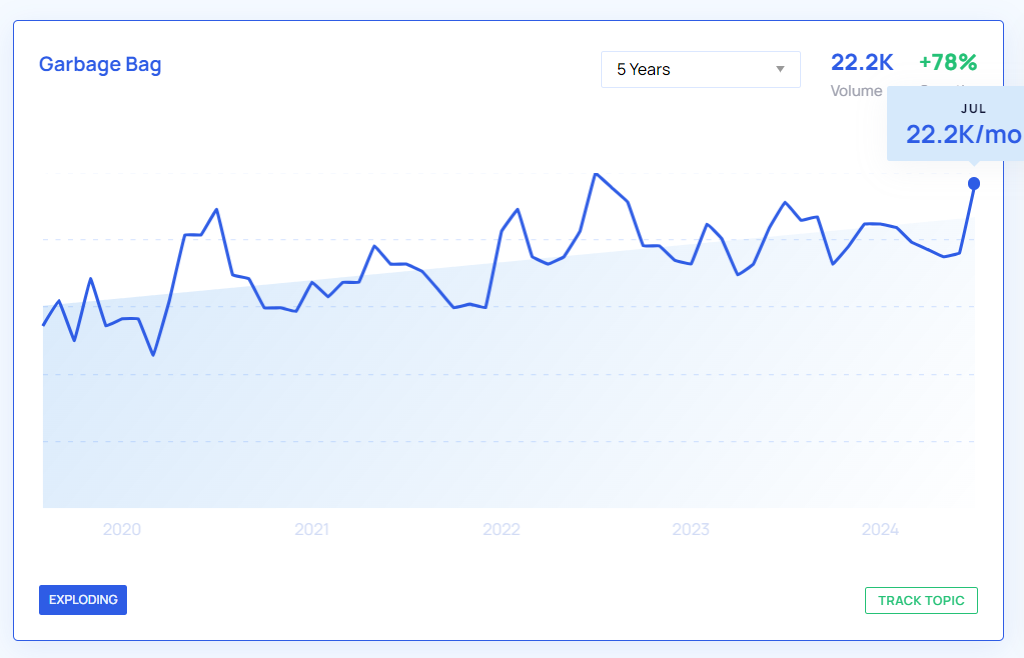
Task: Click the 22.2K/mo tooltip value
Action: tap(964, 134)
